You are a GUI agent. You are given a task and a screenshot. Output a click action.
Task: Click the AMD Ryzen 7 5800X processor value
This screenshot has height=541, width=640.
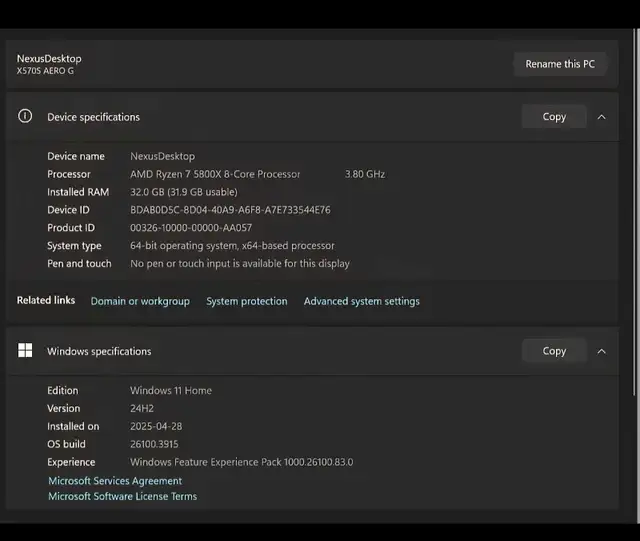coord(215,174)
